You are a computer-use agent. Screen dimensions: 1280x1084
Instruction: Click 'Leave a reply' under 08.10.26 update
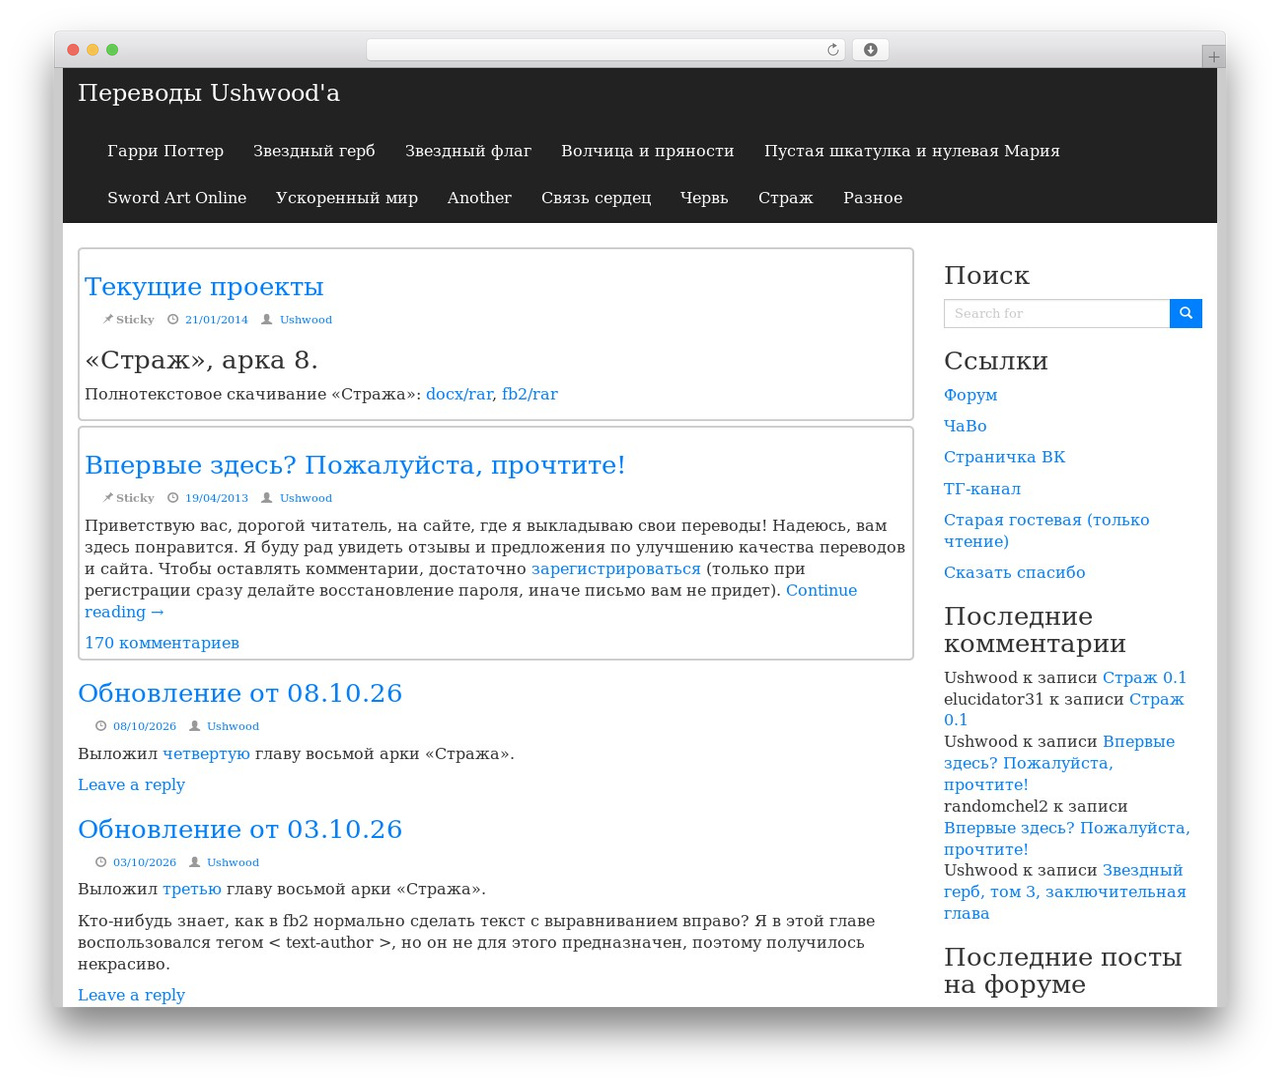pos(131,785)
